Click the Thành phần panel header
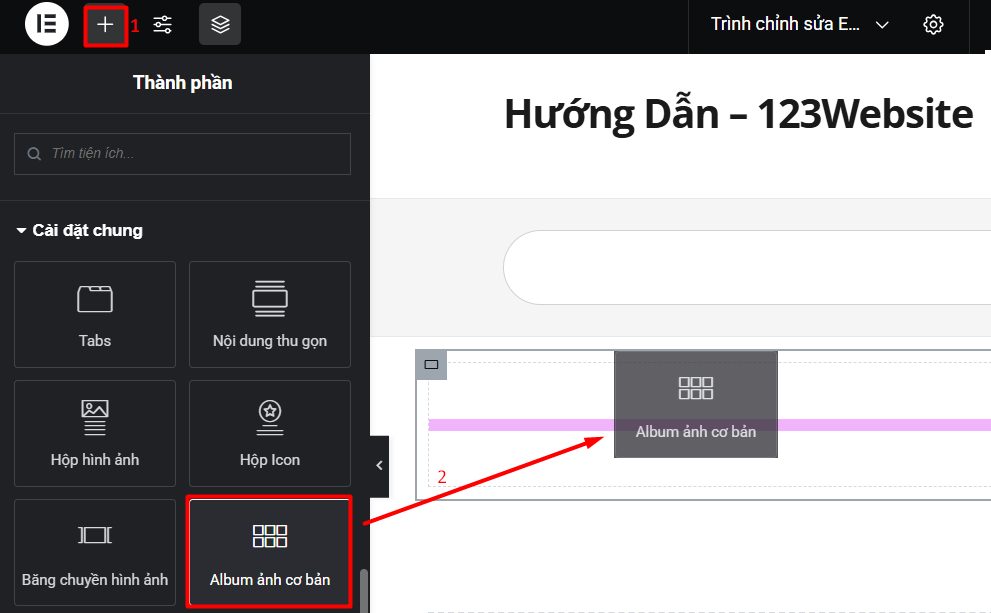 [x=183, y=83]
